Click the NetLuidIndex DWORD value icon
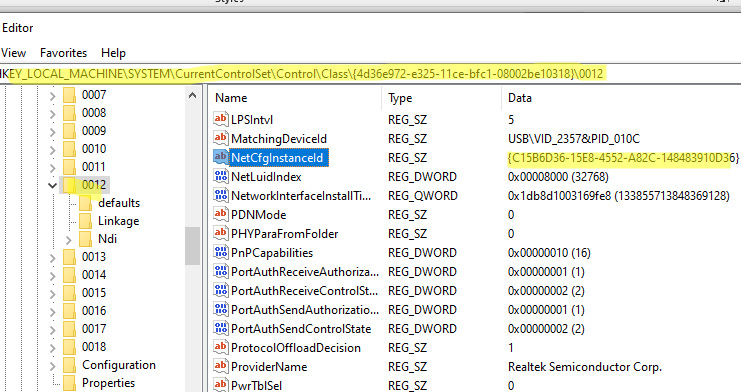Screen dimensions: 741x392 [220, 176]
